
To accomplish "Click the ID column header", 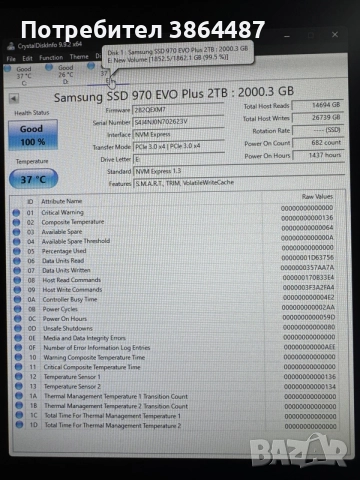I will (x=30, y=202).
